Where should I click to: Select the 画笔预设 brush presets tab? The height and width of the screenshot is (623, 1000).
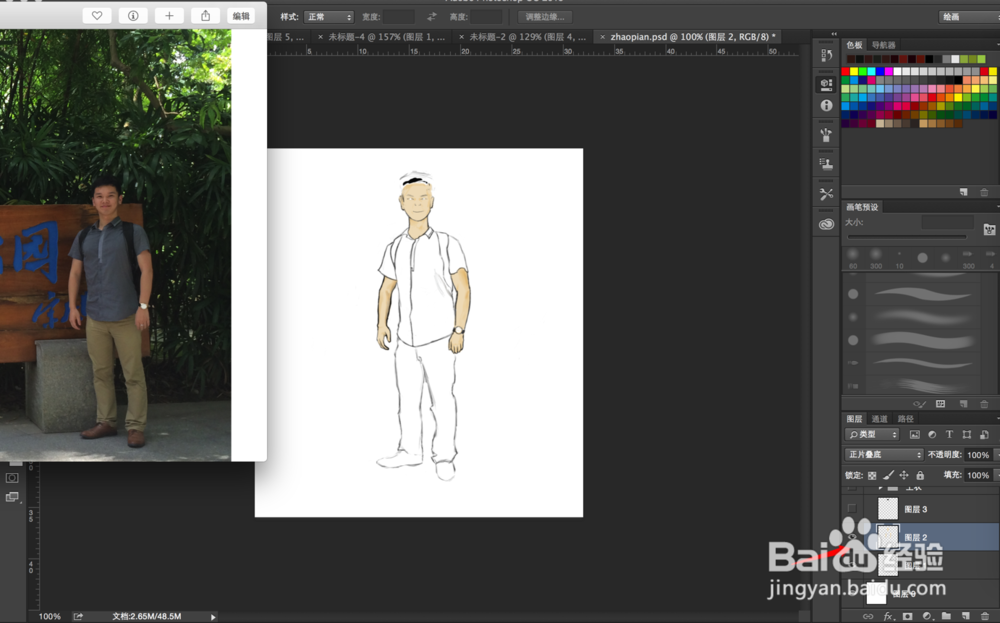pos(862,207)
